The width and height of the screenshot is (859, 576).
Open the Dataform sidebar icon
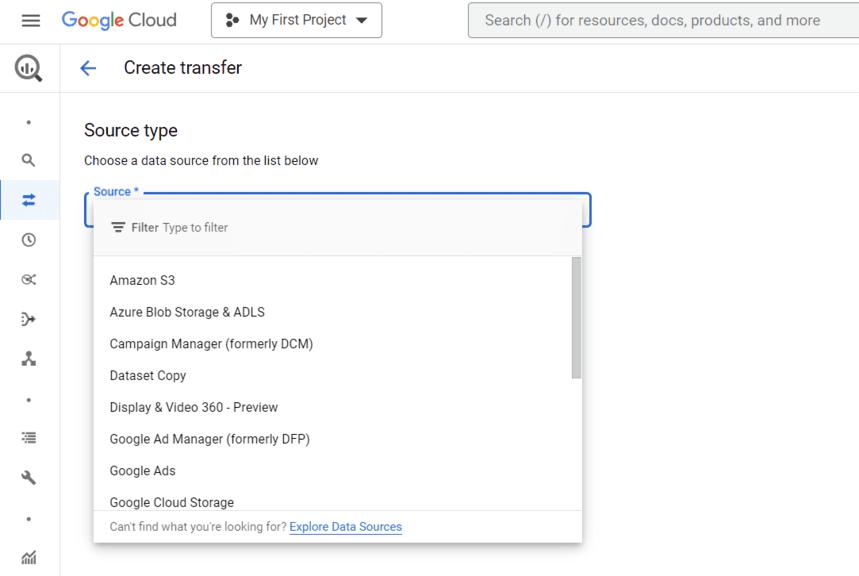28,319
